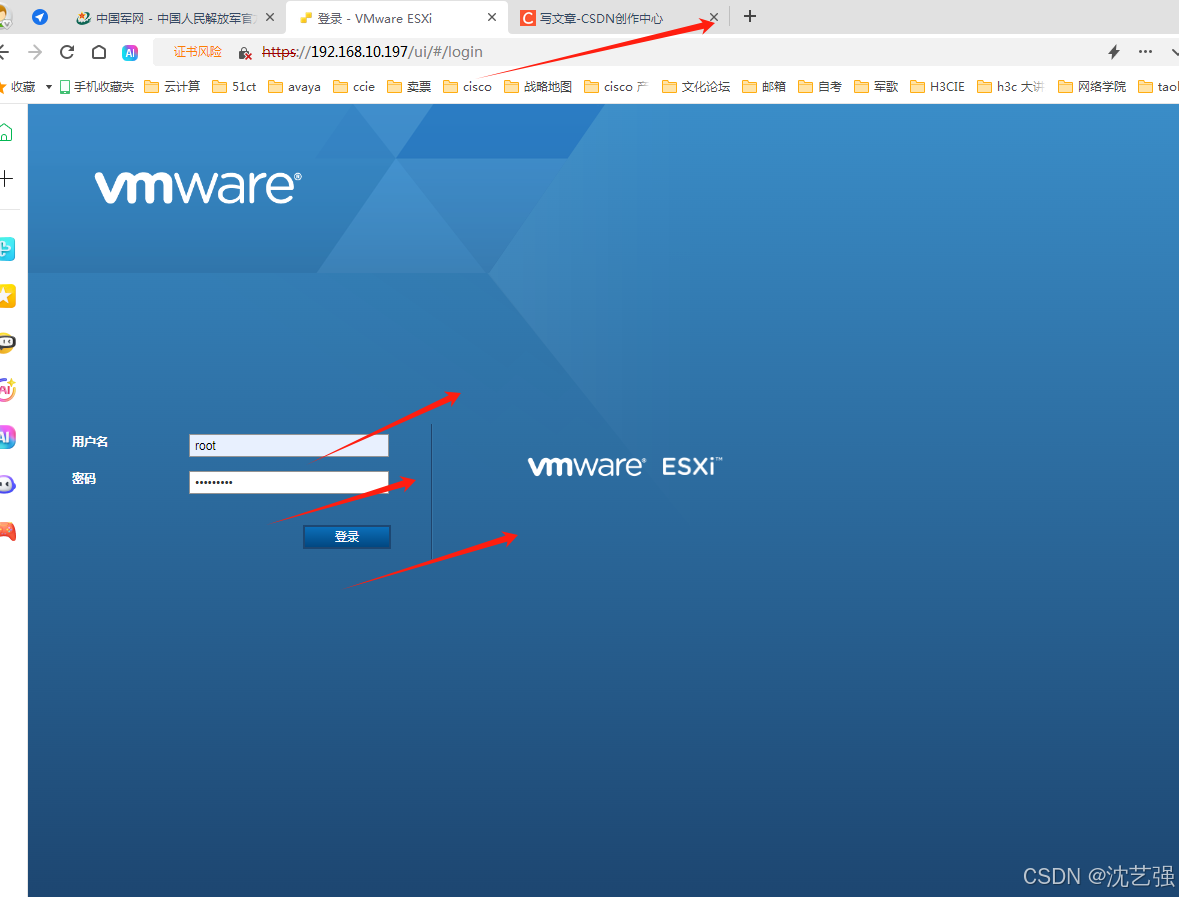Open the sidebar gradient AI square icon
1179x897 pixels.
point(7,437)
